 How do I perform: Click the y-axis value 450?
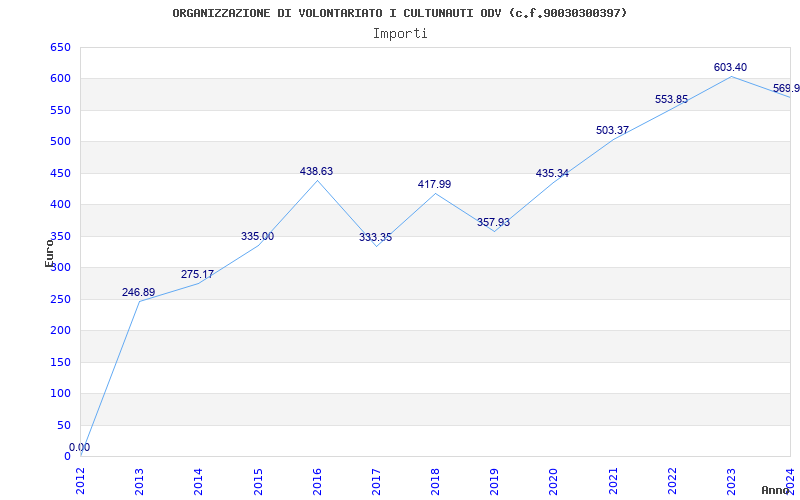pos(60,173)
